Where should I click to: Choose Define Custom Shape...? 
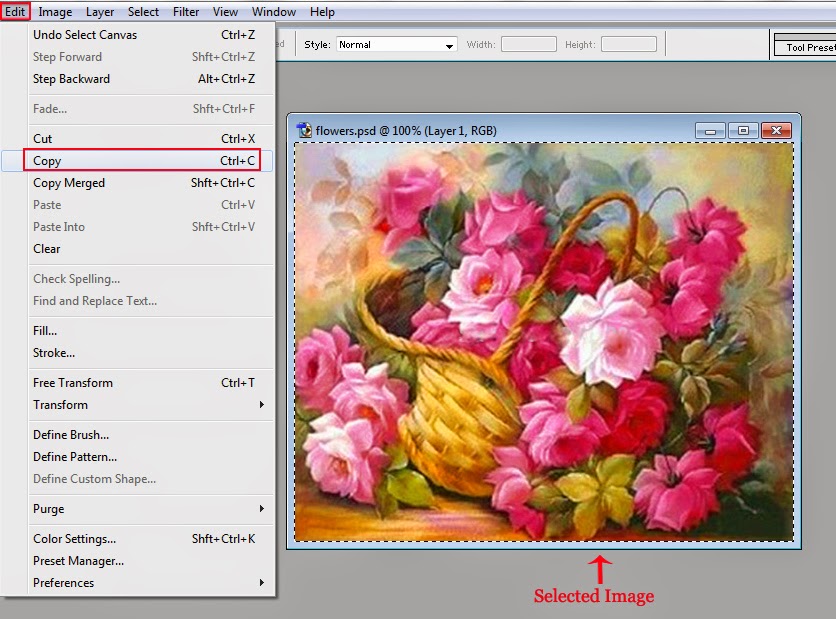[143, 479]
